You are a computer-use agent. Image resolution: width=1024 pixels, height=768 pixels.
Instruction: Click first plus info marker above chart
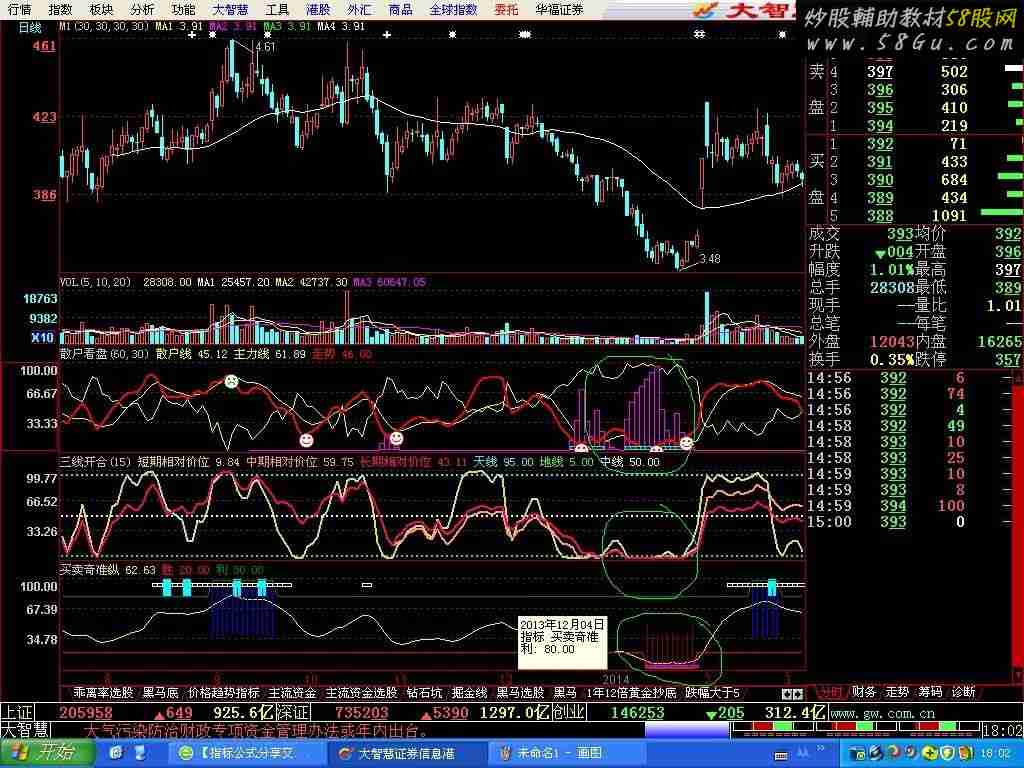[x=192, y=35]
